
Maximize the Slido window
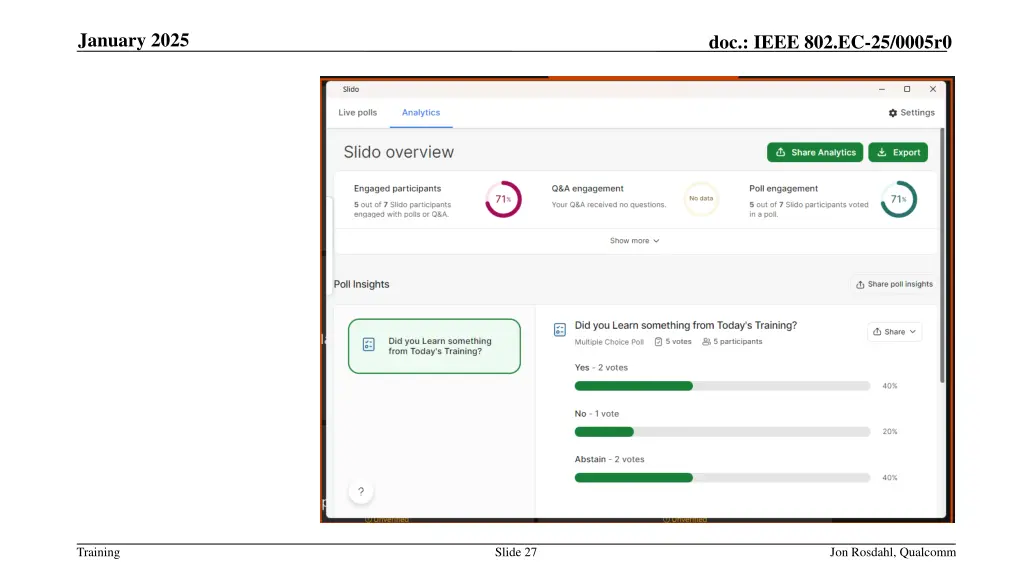click(x=907, y=89)
